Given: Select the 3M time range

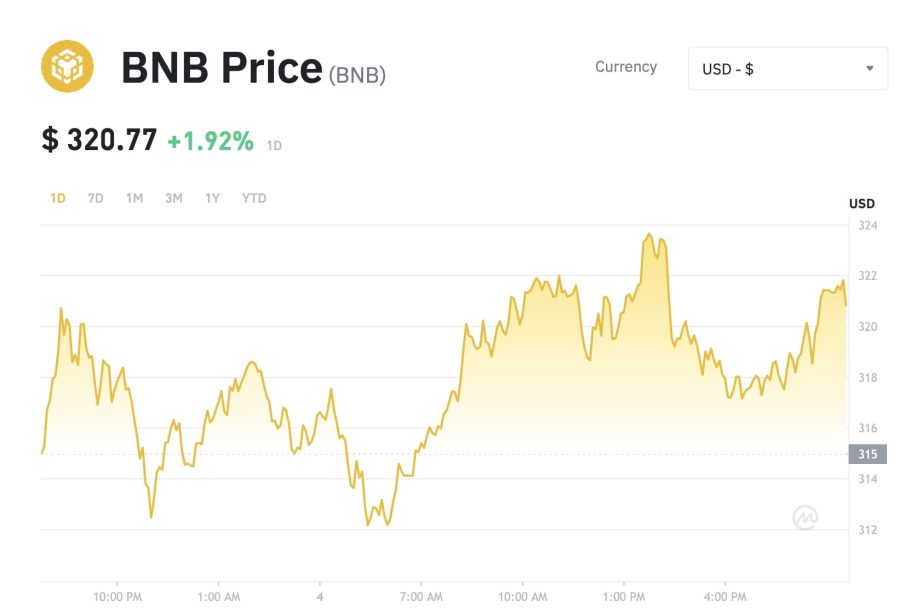Looking at the screenshot, I should click(174, 198).
